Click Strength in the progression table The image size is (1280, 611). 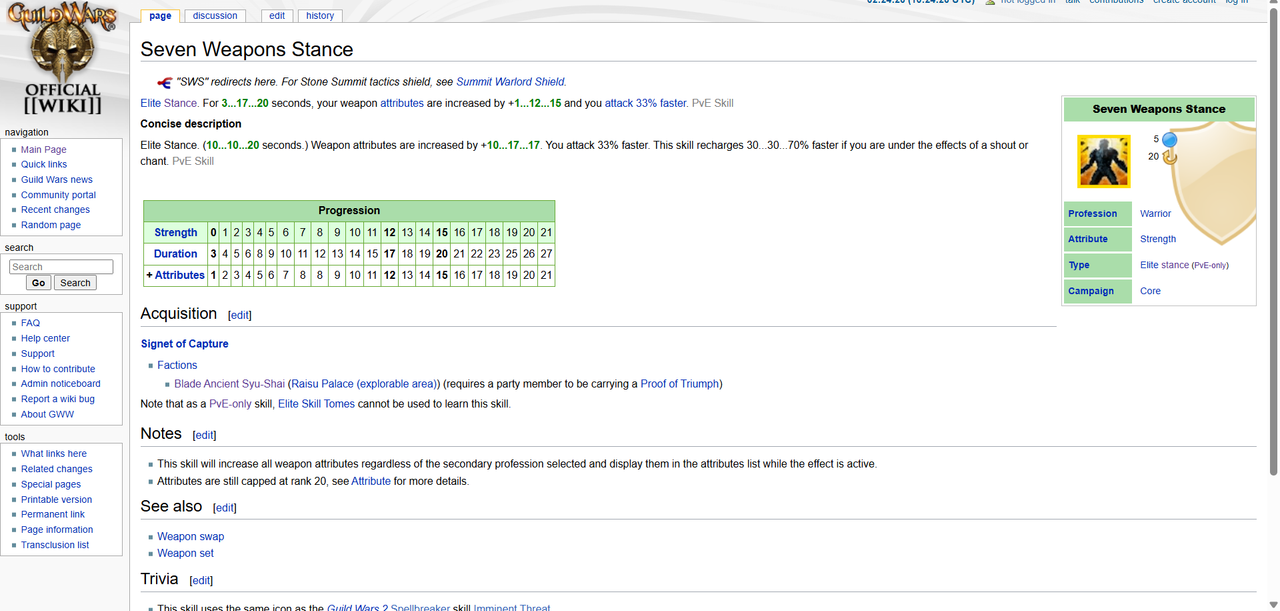coord(176,233)
